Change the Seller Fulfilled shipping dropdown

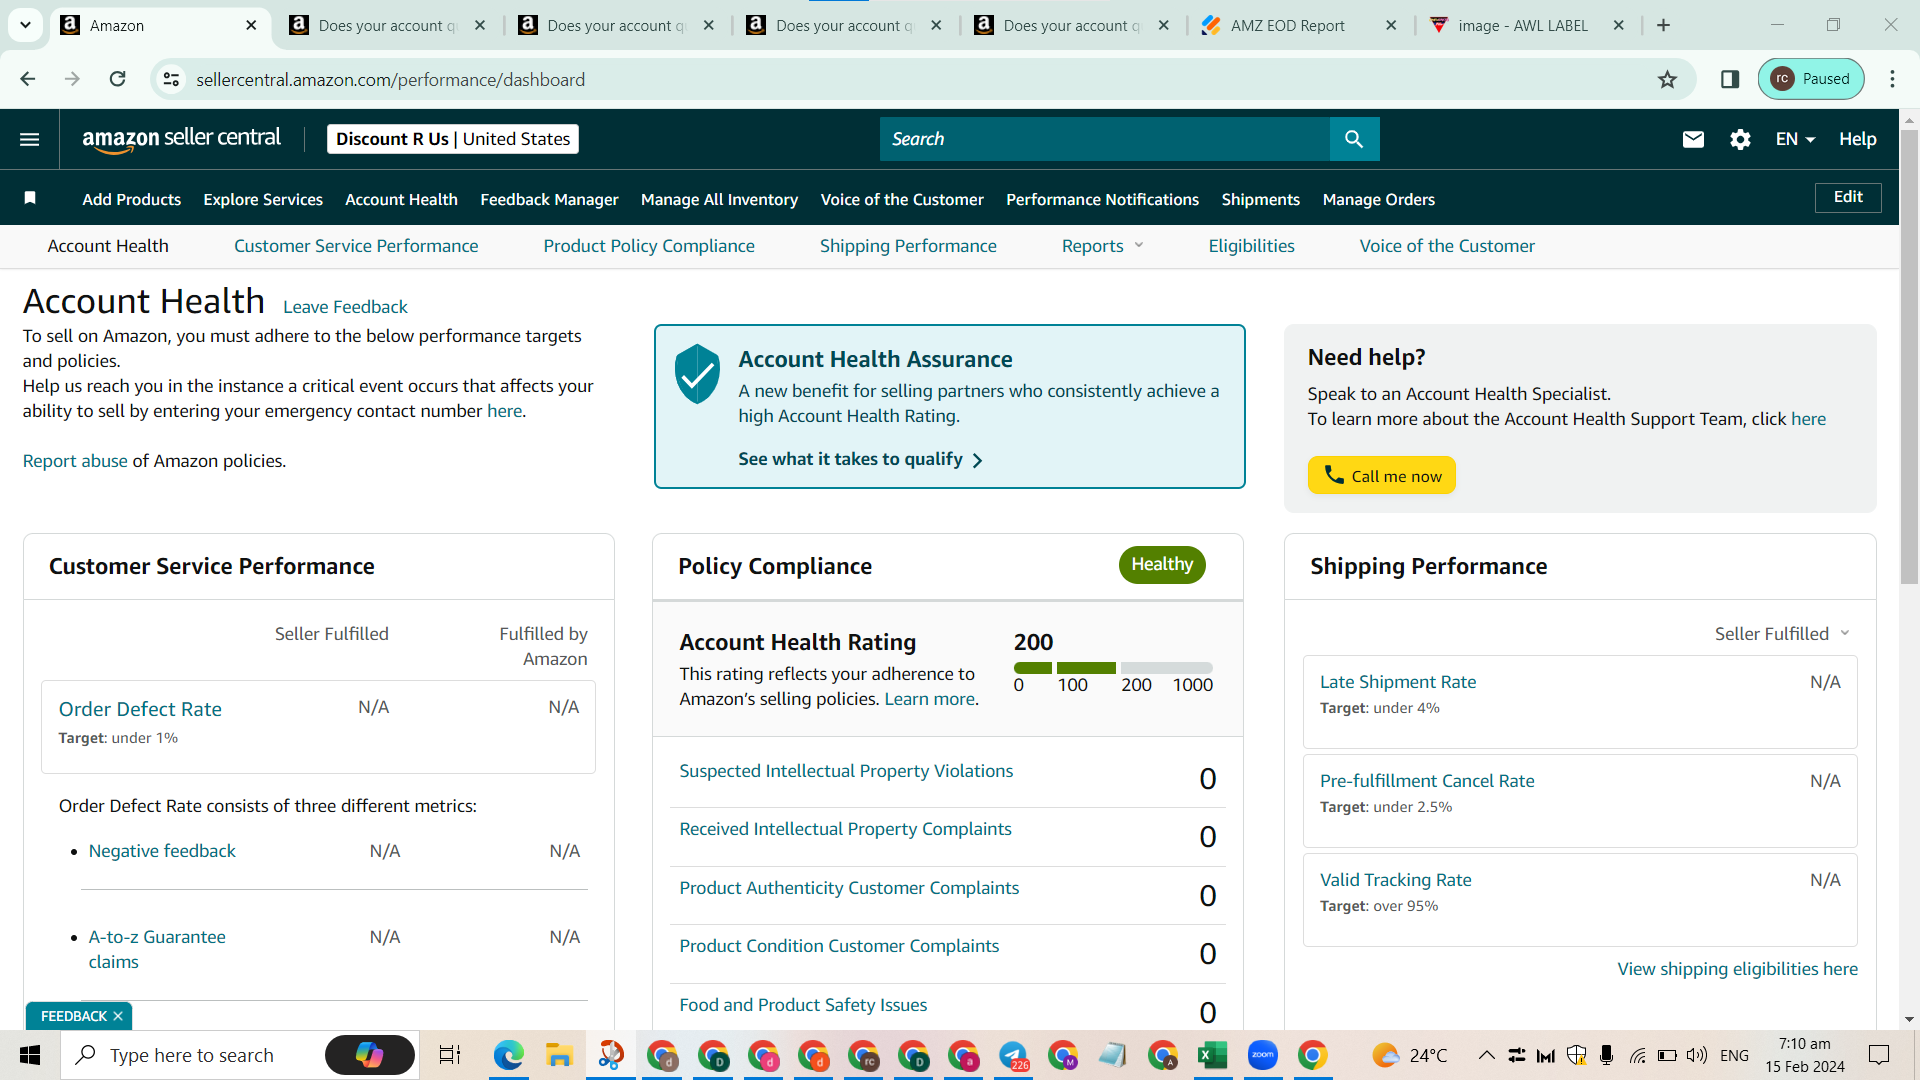click(x=1782, y=633)
